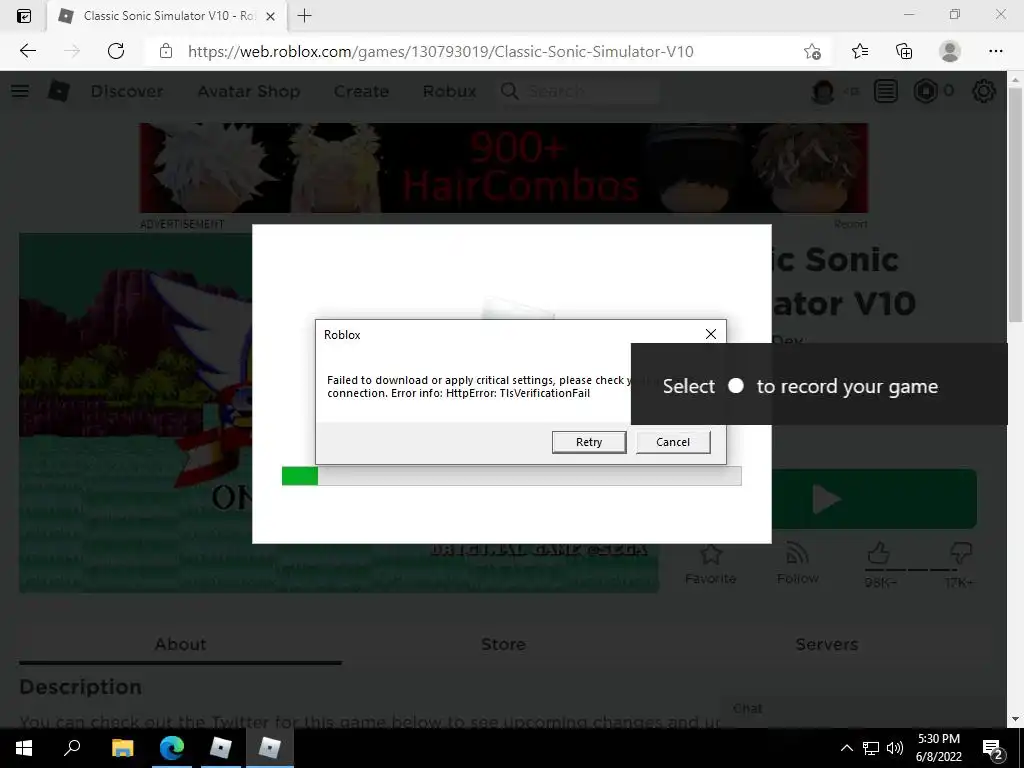Go back using the browser back arrow
The image size is (1024, 768).
(27, 51)
